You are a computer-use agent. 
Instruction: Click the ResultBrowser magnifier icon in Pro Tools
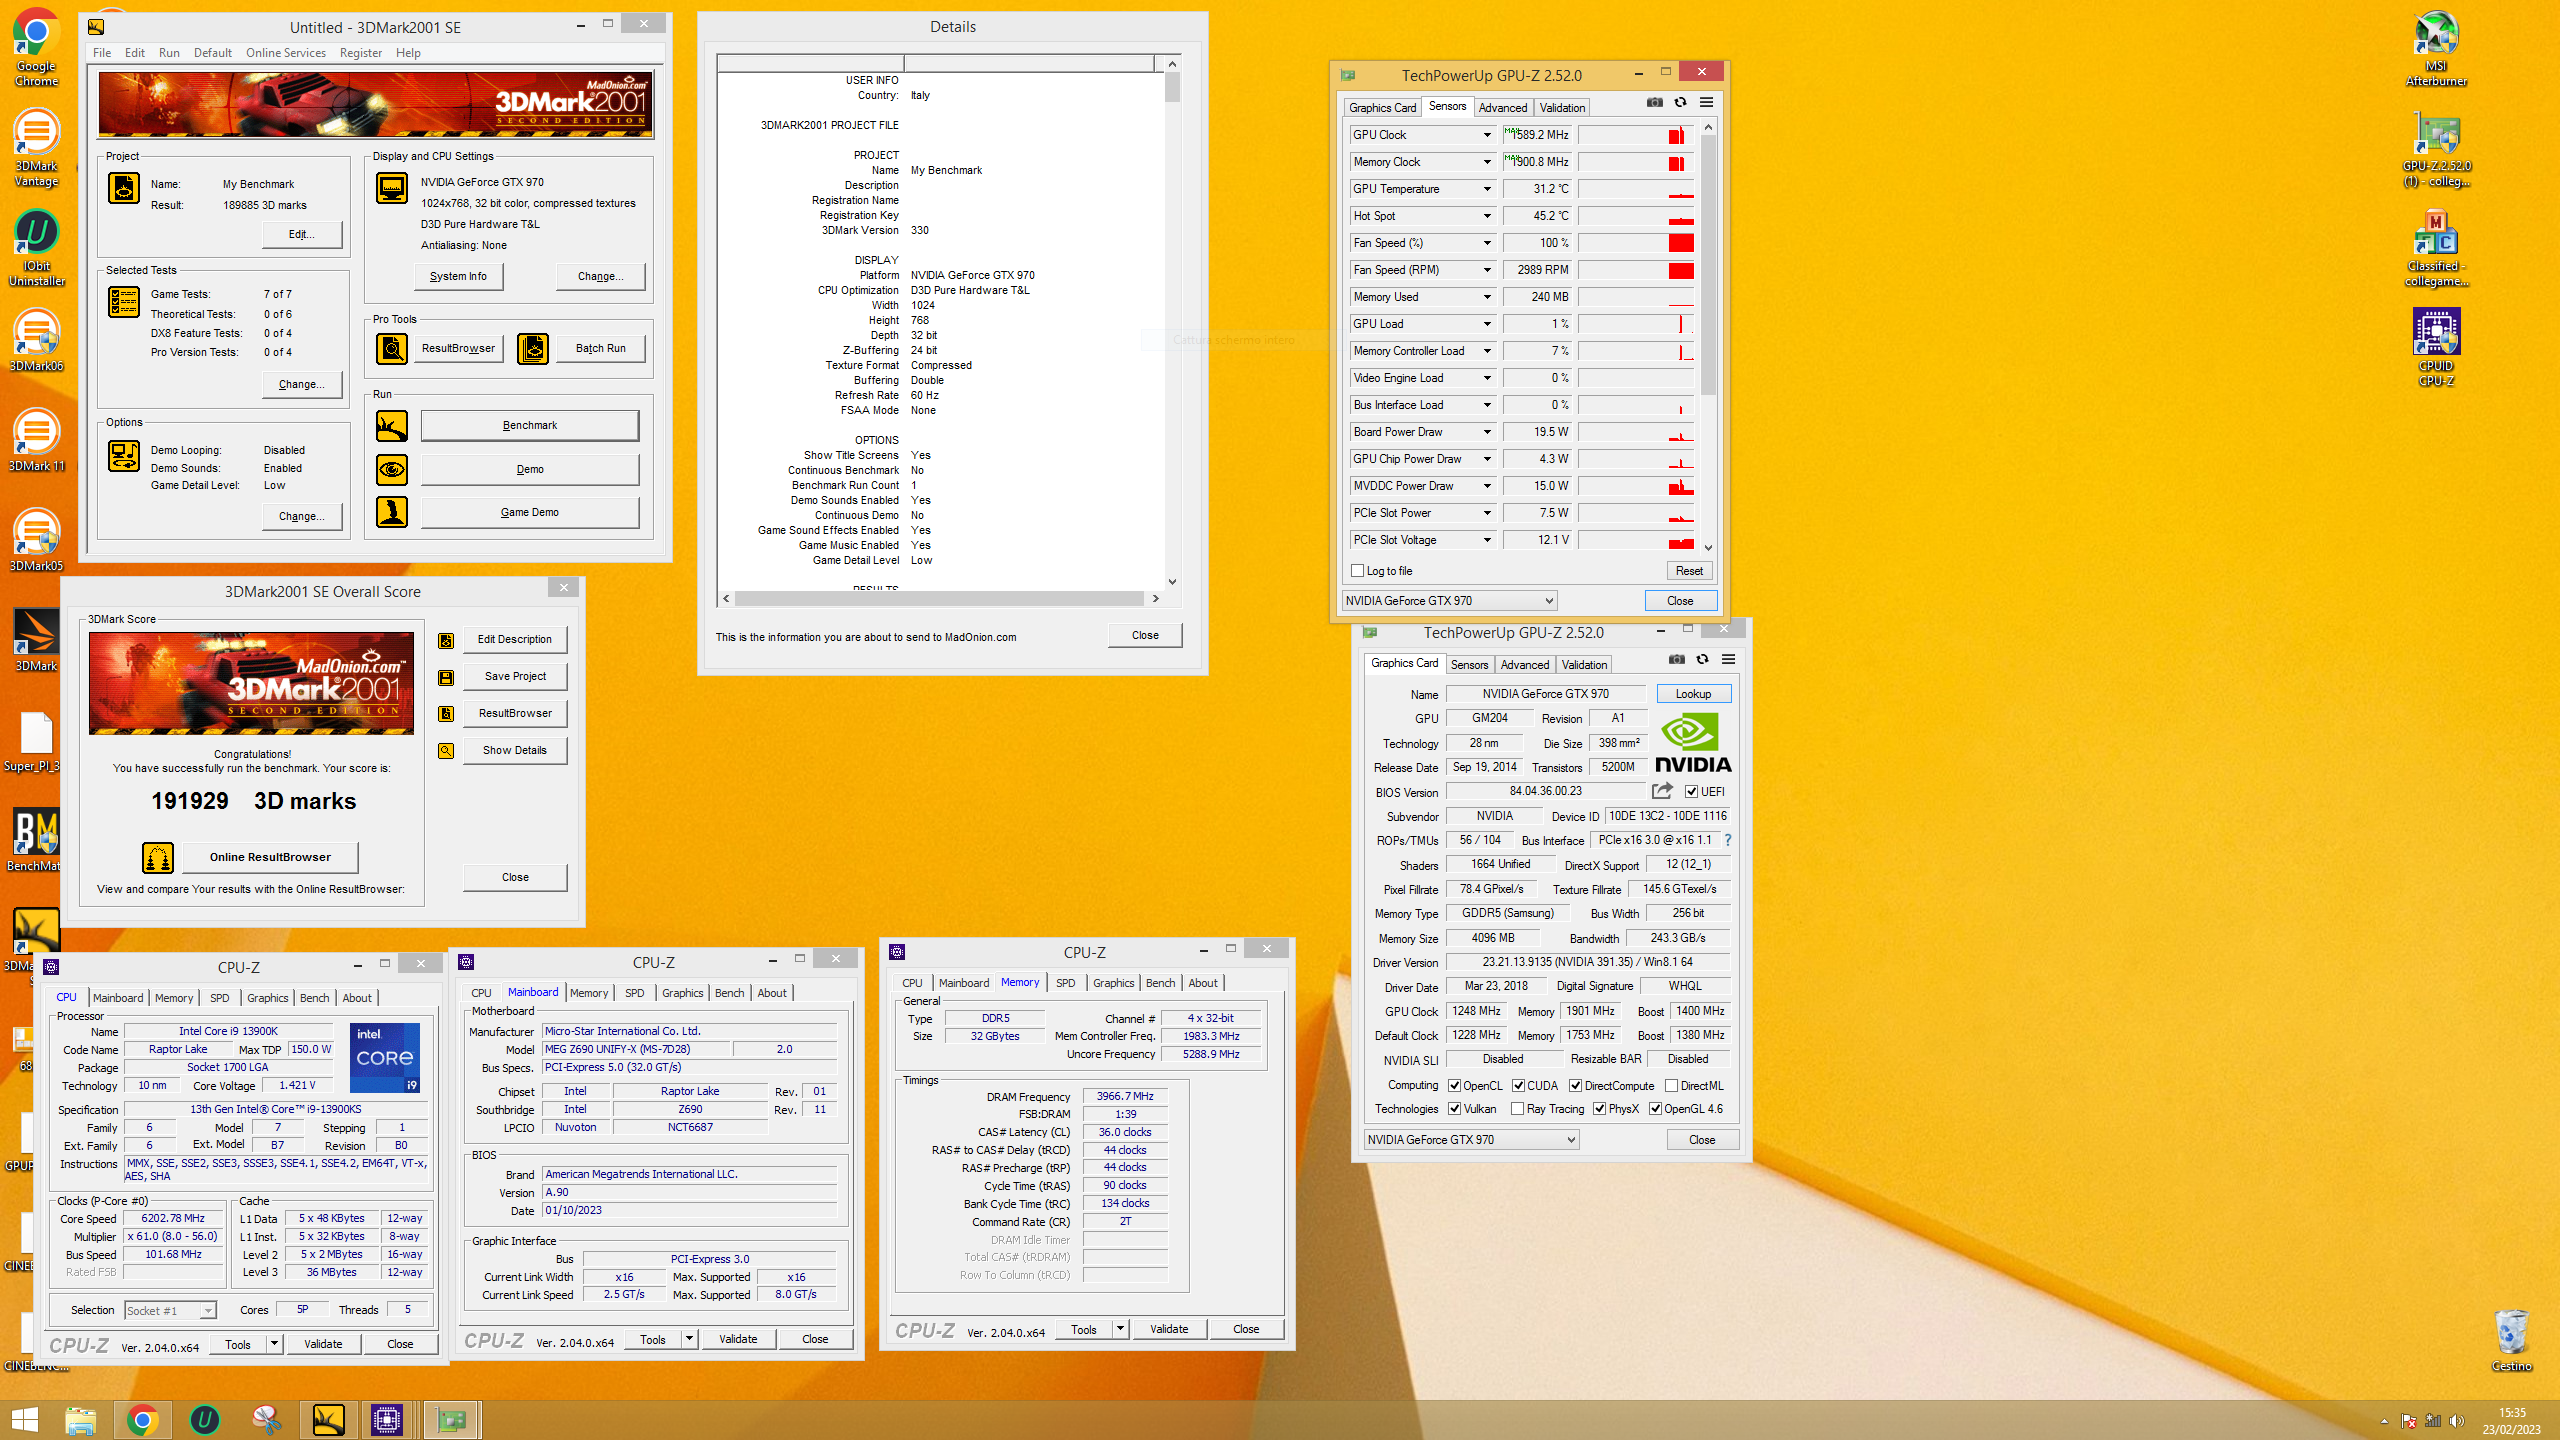(x=392, y=348)
